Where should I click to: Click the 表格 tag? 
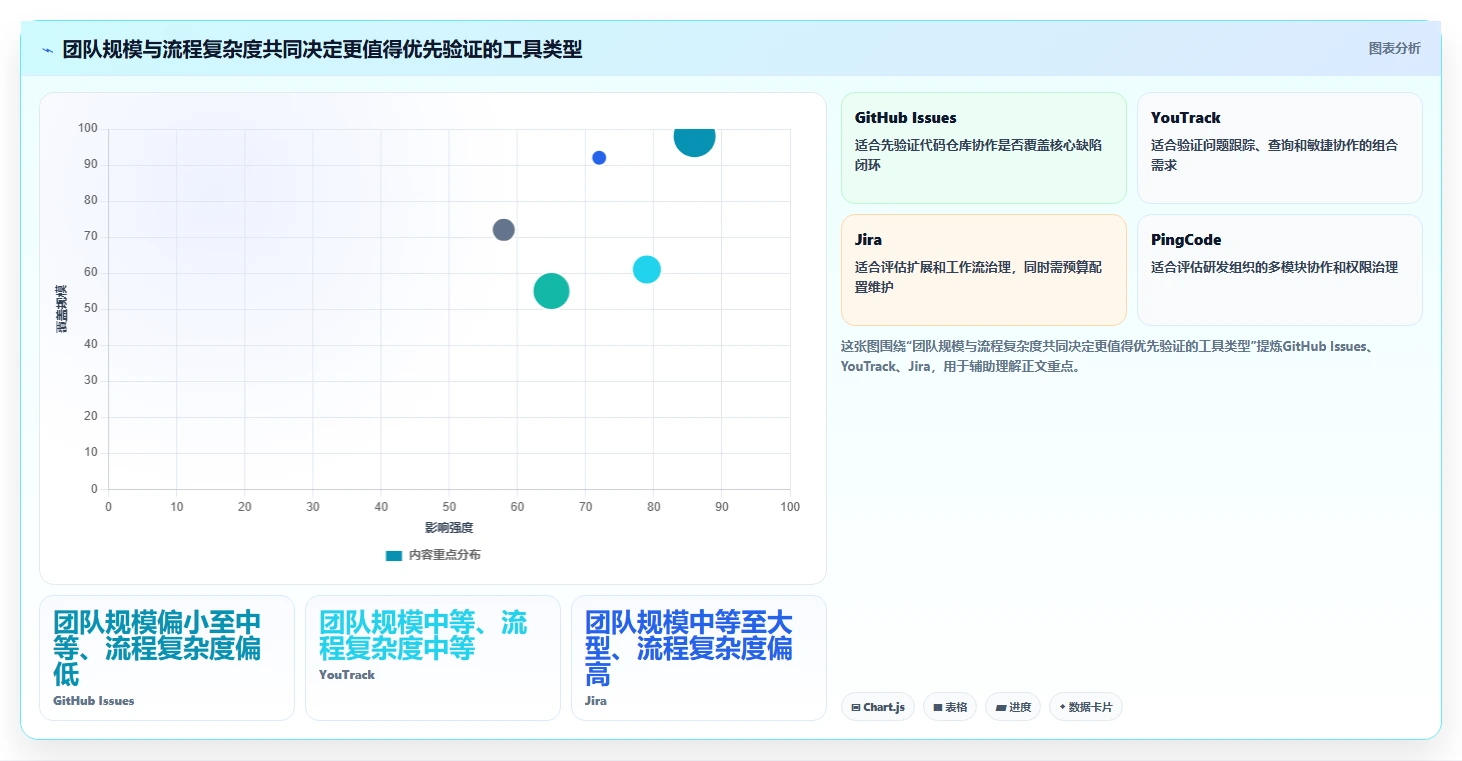(950, 707)
